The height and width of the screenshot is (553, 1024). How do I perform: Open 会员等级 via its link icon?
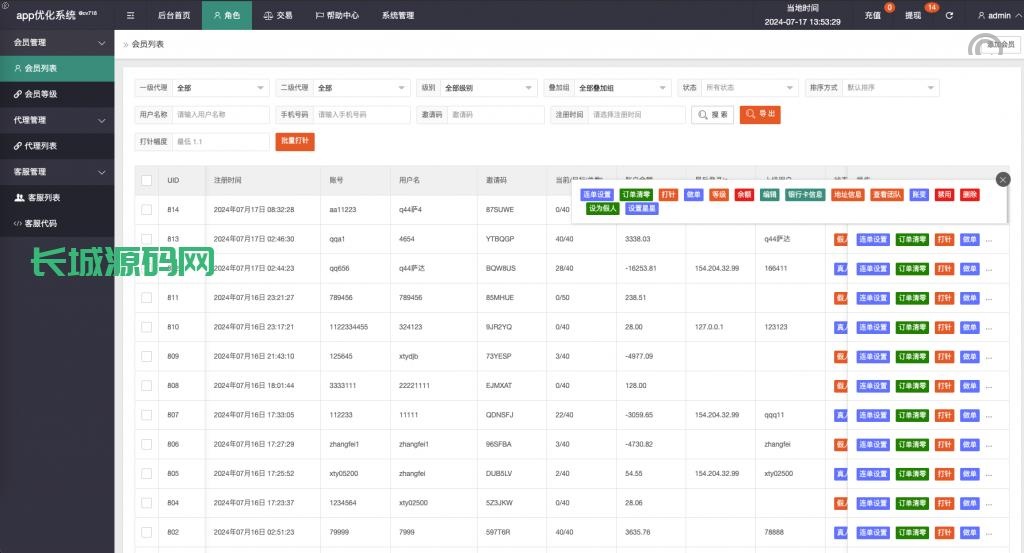coord(18,94)
